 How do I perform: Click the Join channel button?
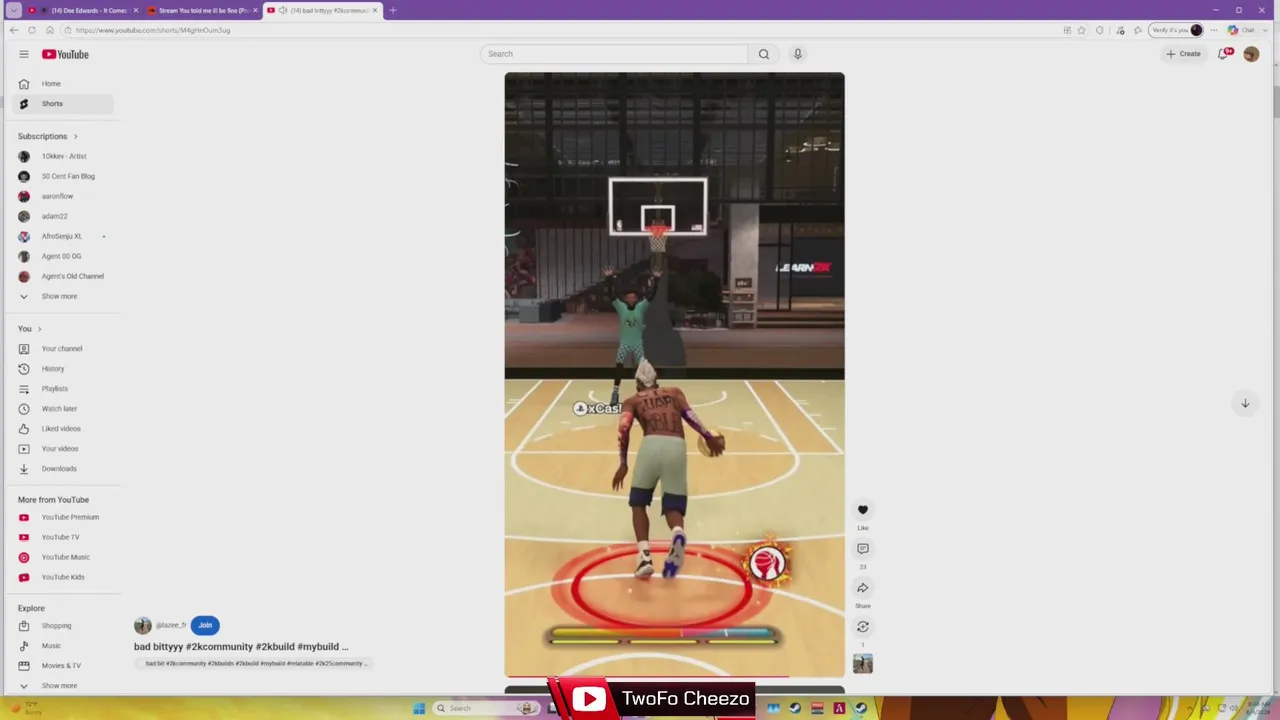pos(205,625)
